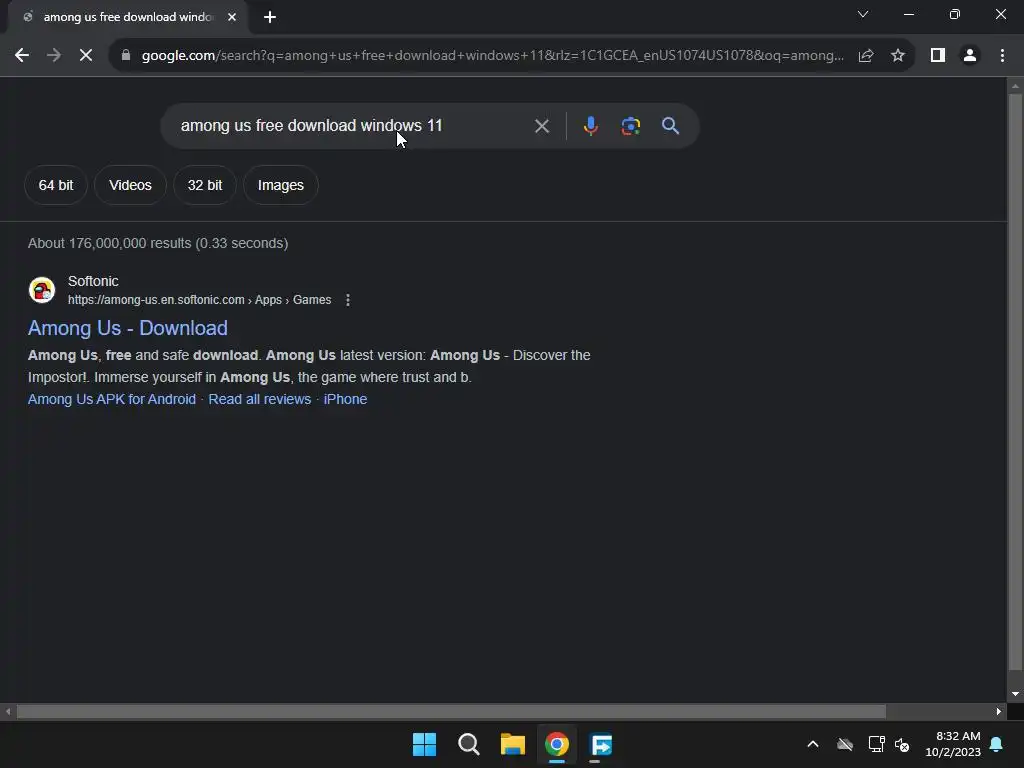Click the scroll right arrow
The width and height of the screenshot is (1024, 768).
(x=999, y=712)
